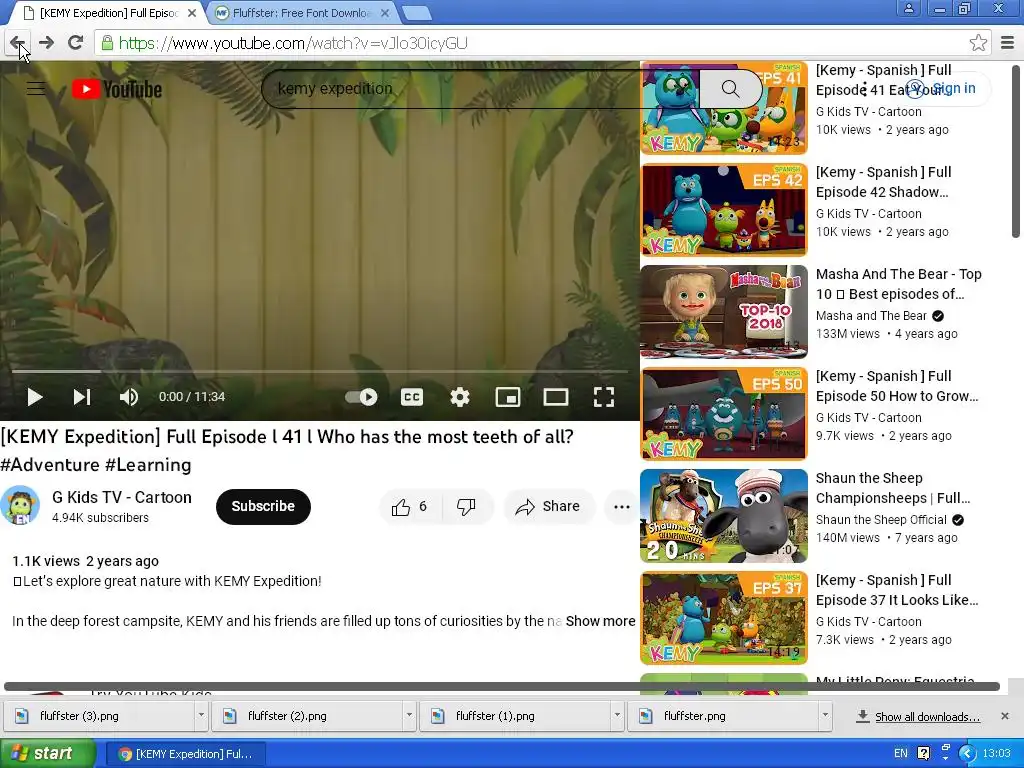Toggle the autoplay switch

pyautogui.click(x=361, y=396)
